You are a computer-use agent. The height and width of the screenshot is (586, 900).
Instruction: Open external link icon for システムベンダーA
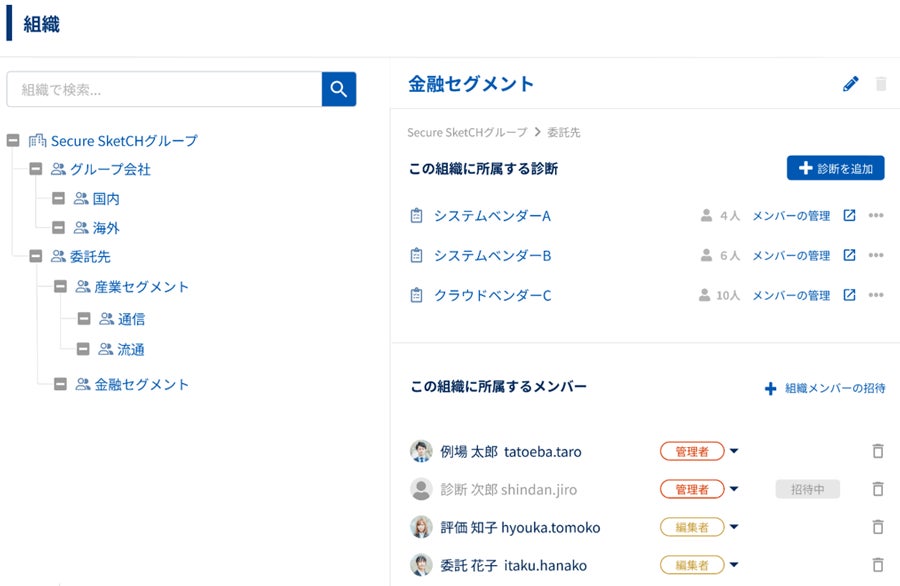tap(849, 215)
